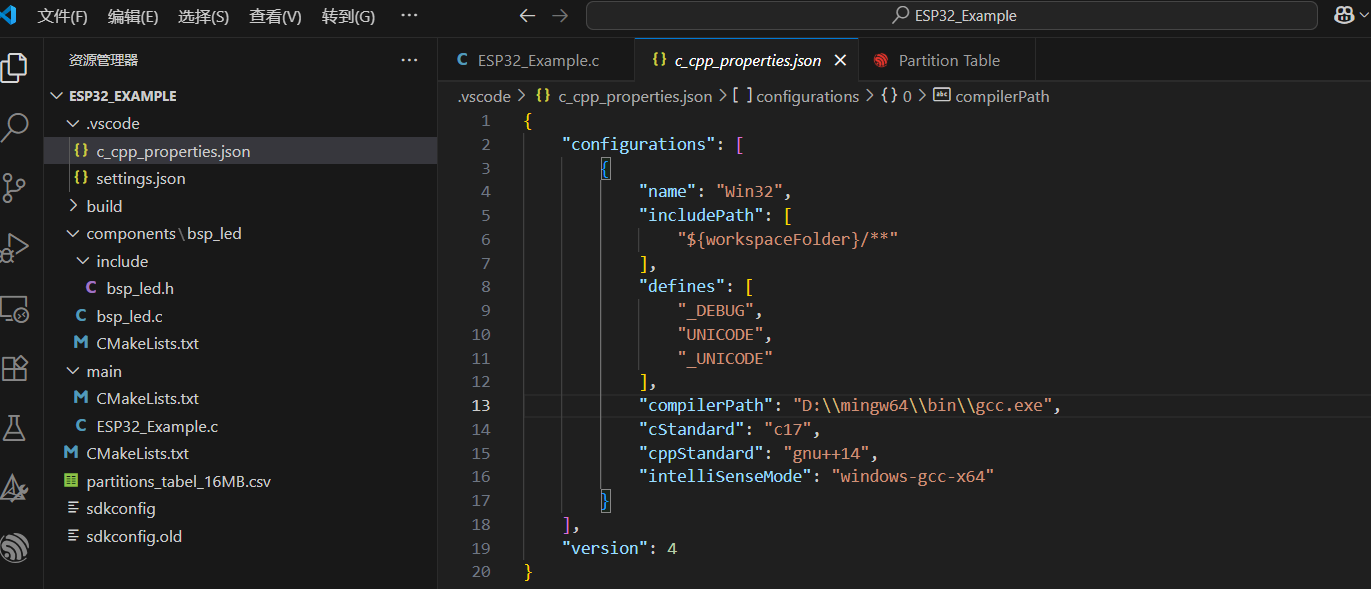Open the Go (转到) menu
This screenshot has width=1371, height=589.
click(x=348, y=16)
